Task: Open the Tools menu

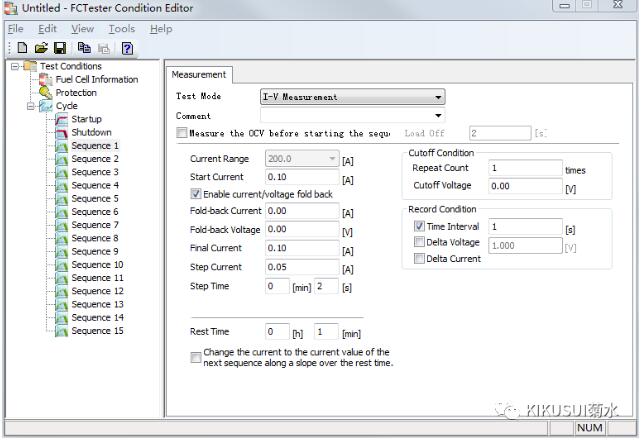Action: tap(122, 29)
